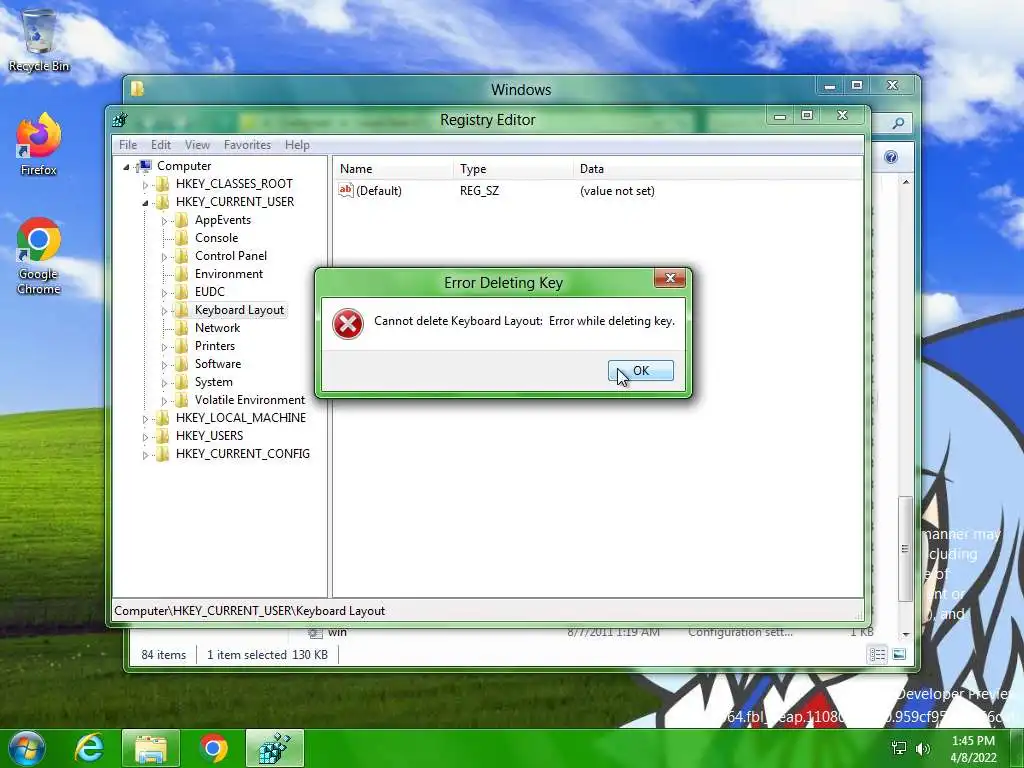Select the HKEY_LOCAL_MACHINE label
Image resolution: width=1024 pixels, height=768 pixels.
click(x=240, y=418)
